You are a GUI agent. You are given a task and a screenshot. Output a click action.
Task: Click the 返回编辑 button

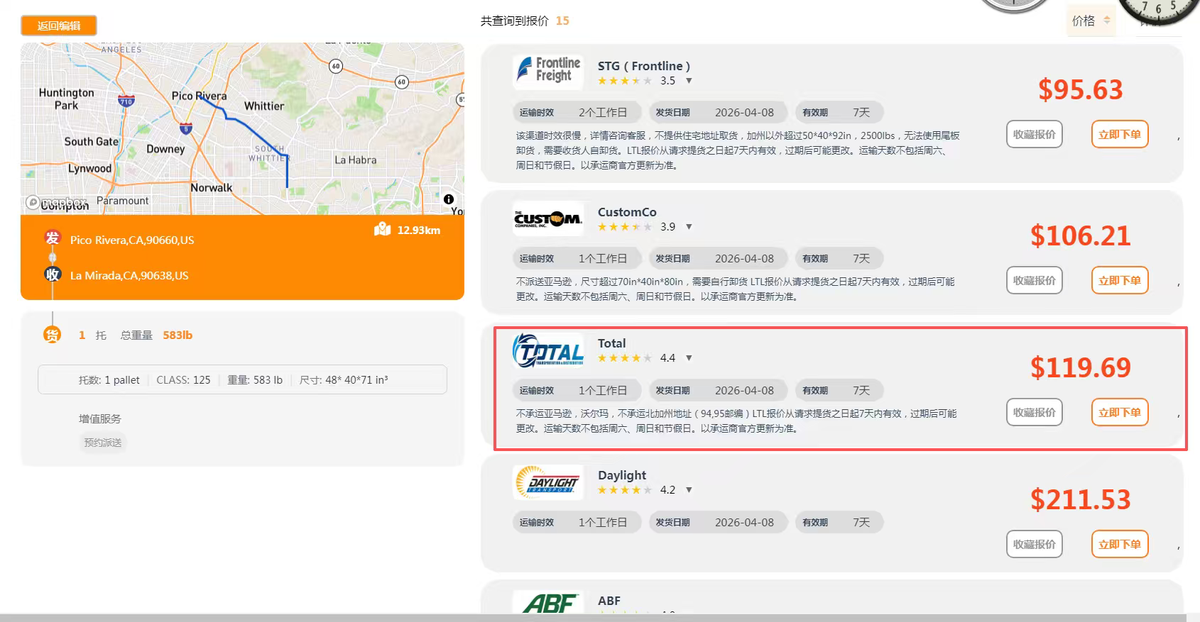[59, 26]
